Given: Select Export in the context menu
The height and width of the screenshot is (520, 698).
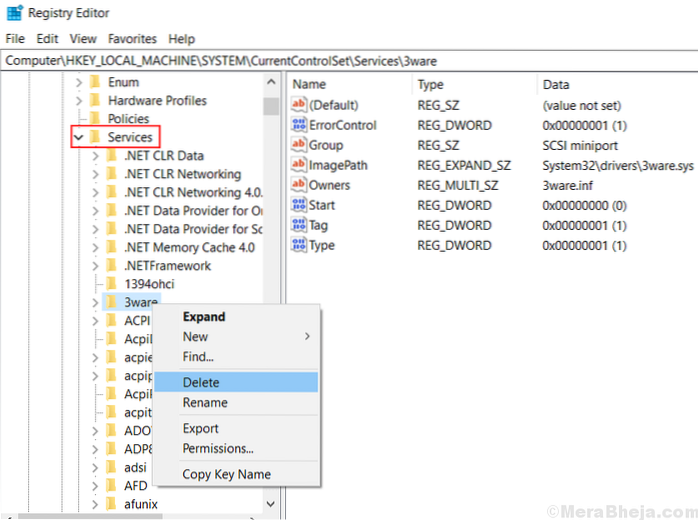Looking at the screenshot, I should pyautogui.click(x=200, y=429).
